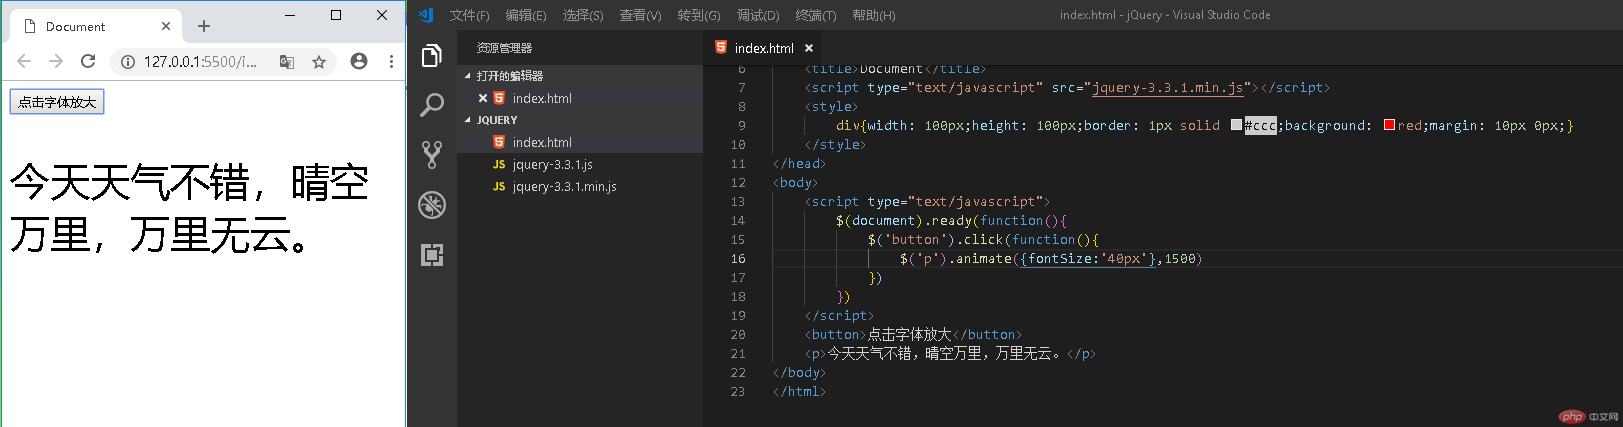Click line number 21 in the gutter
1623x427 pixels.
coord(738,354)
